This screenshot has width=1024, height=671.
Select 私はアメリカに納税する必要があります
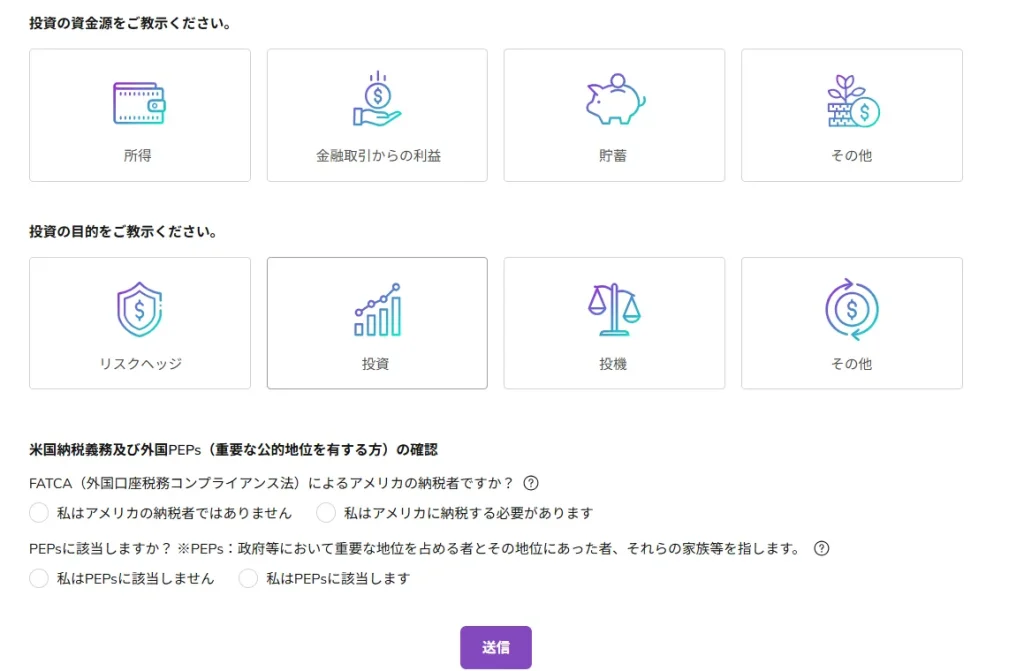(326, 512)
